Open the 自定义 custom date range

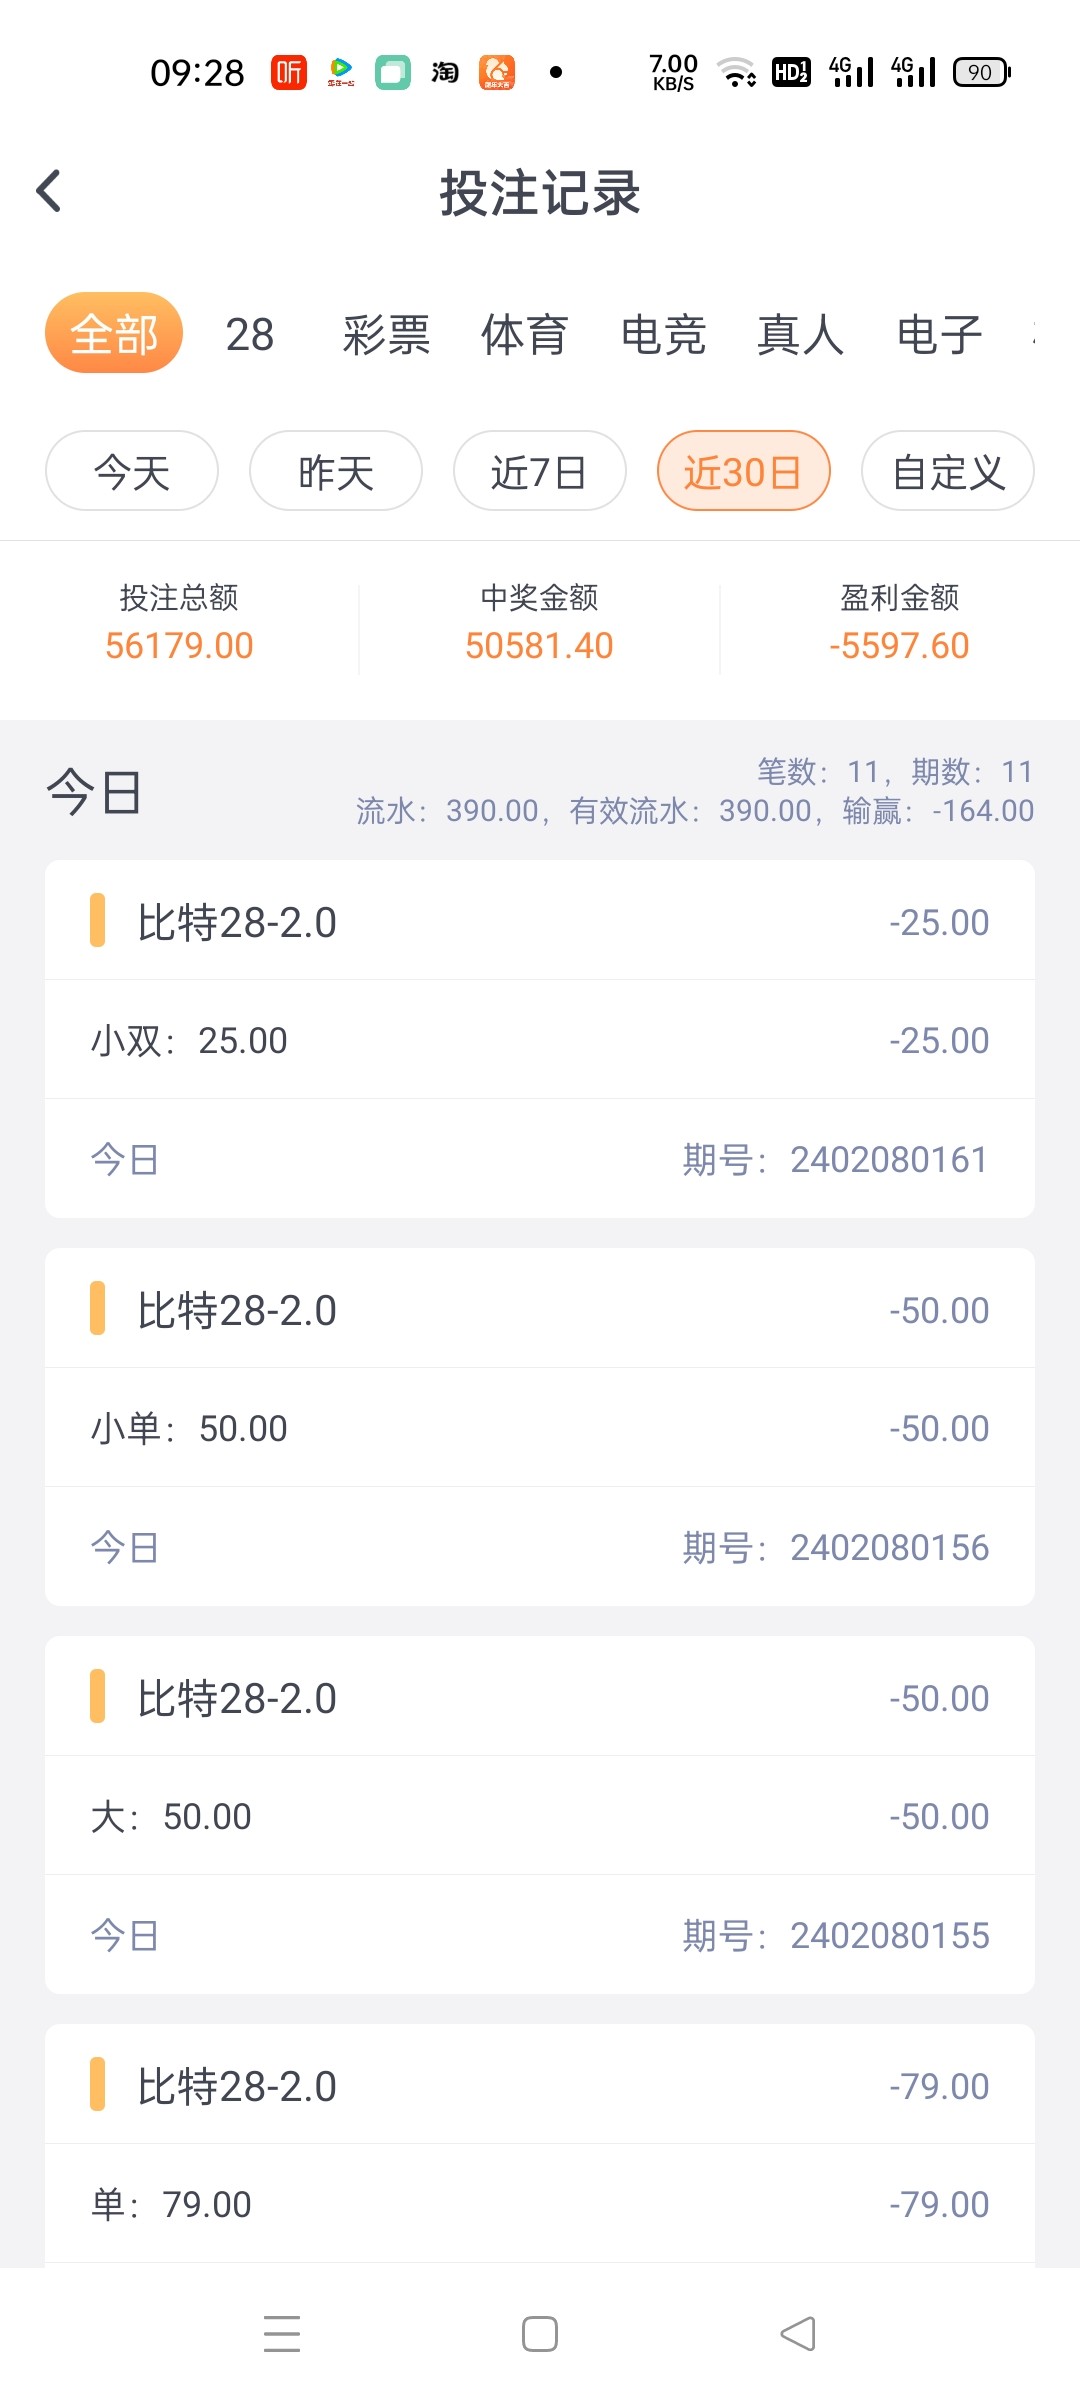(947, 471)
